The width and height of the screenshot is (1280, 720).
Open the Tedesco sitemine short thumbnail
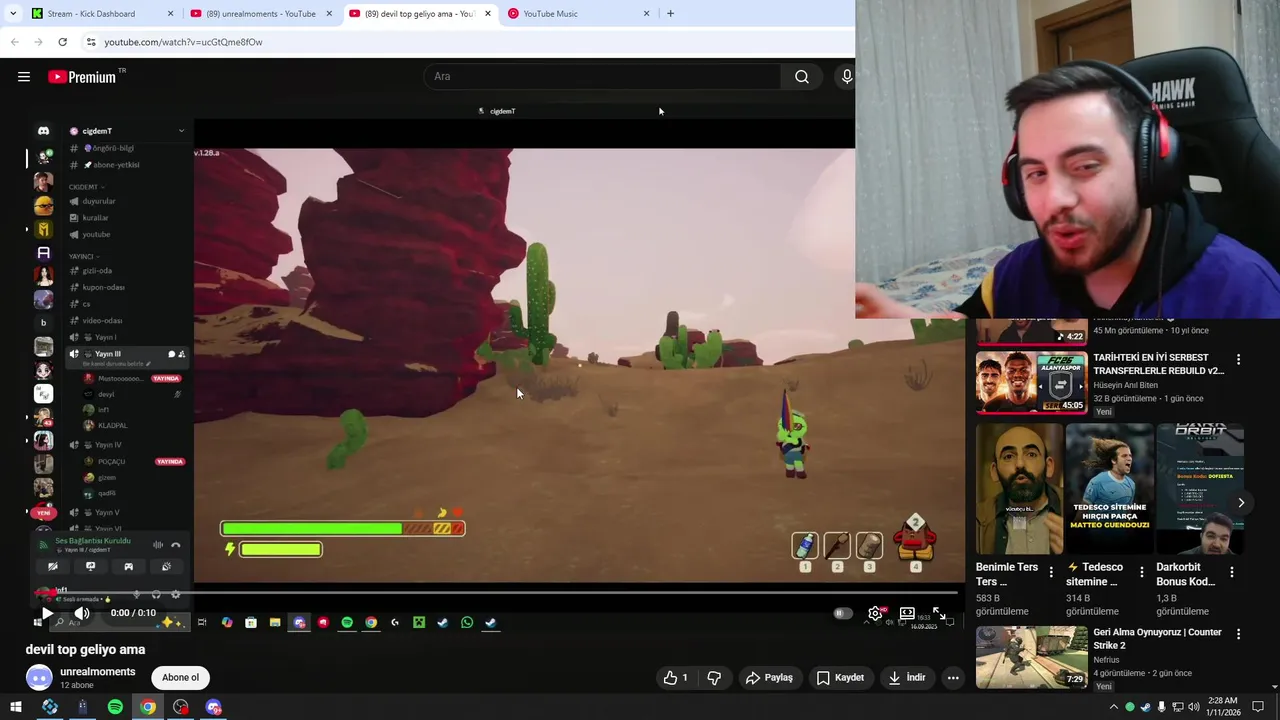(x=1109, y=489)
